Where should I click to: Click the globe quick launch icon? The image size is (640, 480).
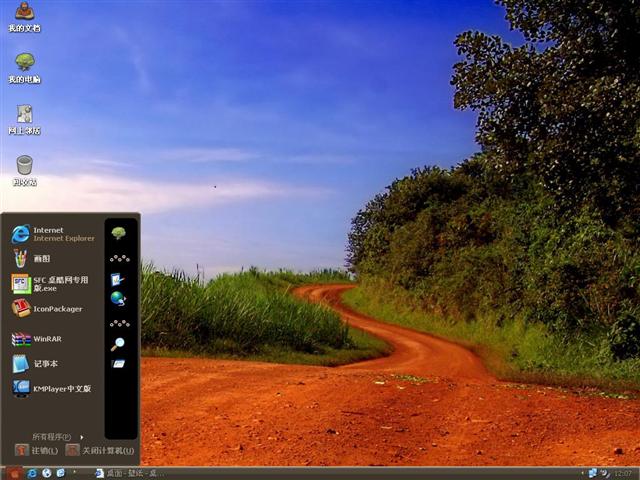click(x=47, y=473)
